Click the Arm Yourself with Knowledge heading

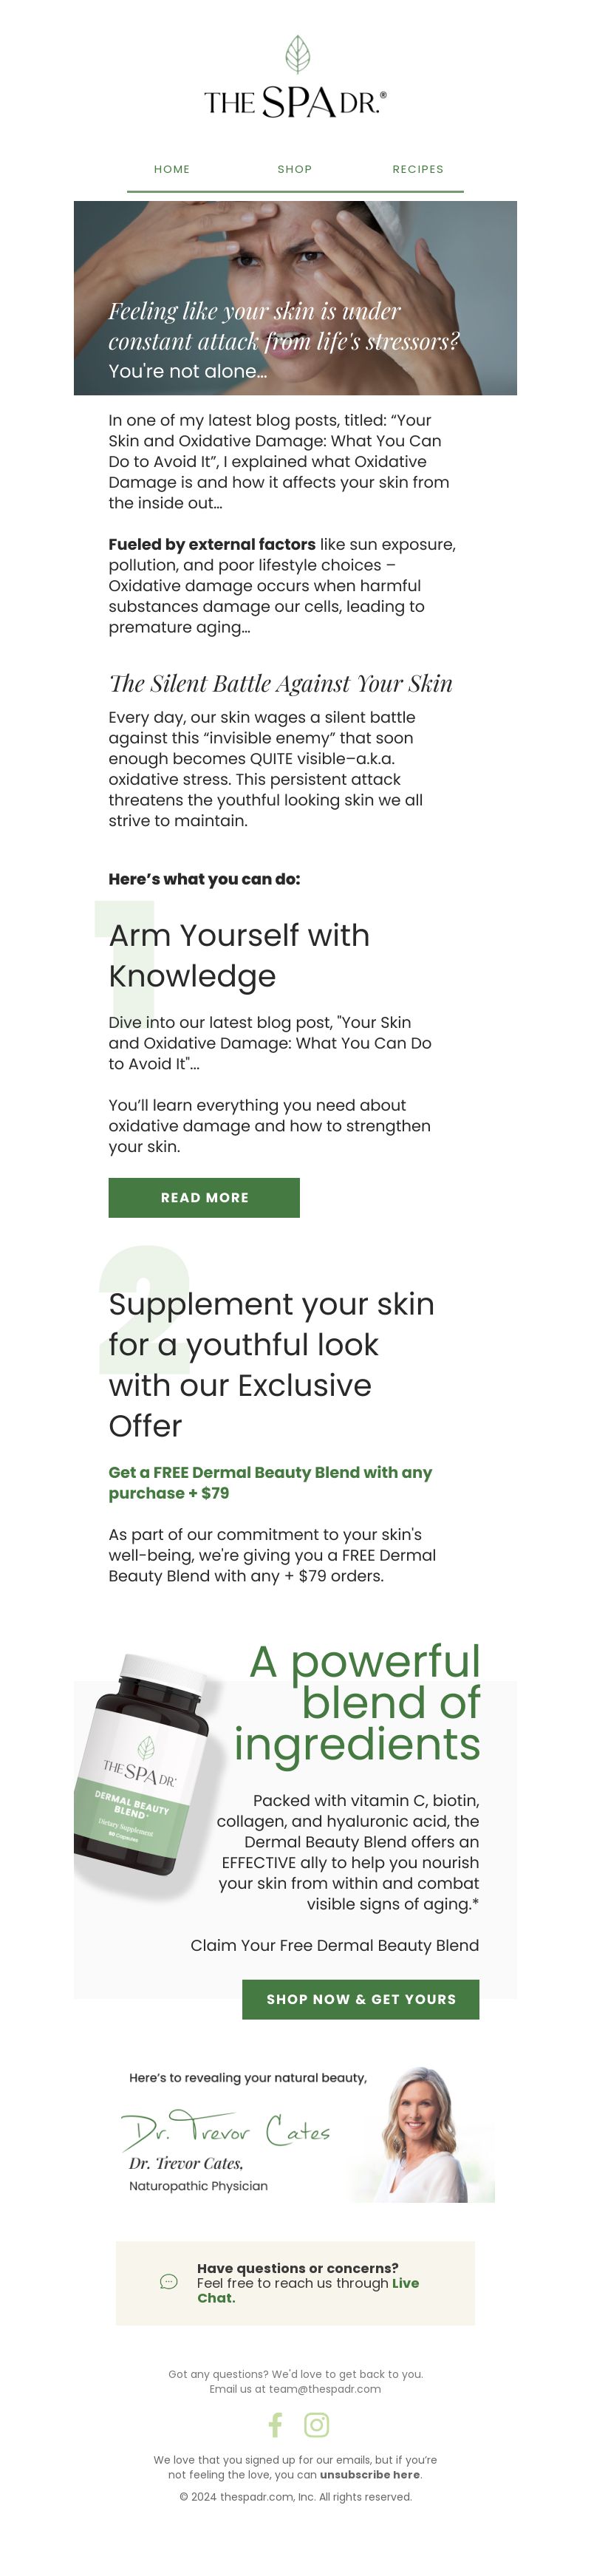pyautogui.click(x=239, y=955)
